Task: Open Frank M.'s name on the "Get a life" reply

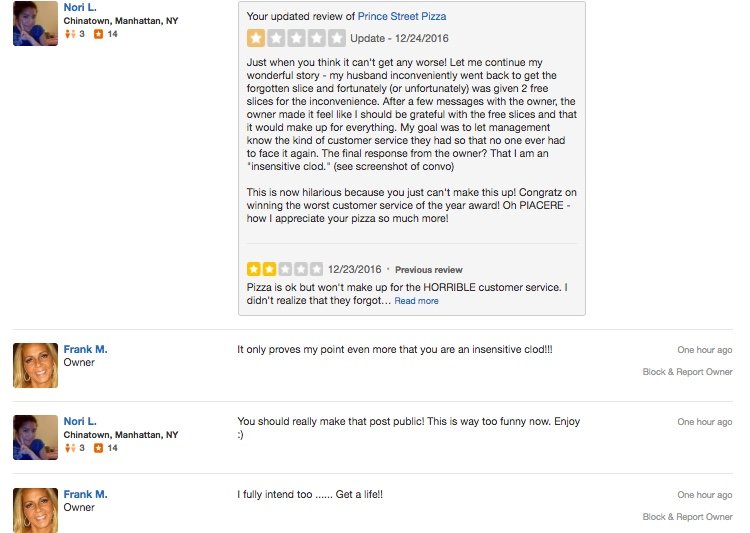Action: pyautogui.click(x=86, y=494)
